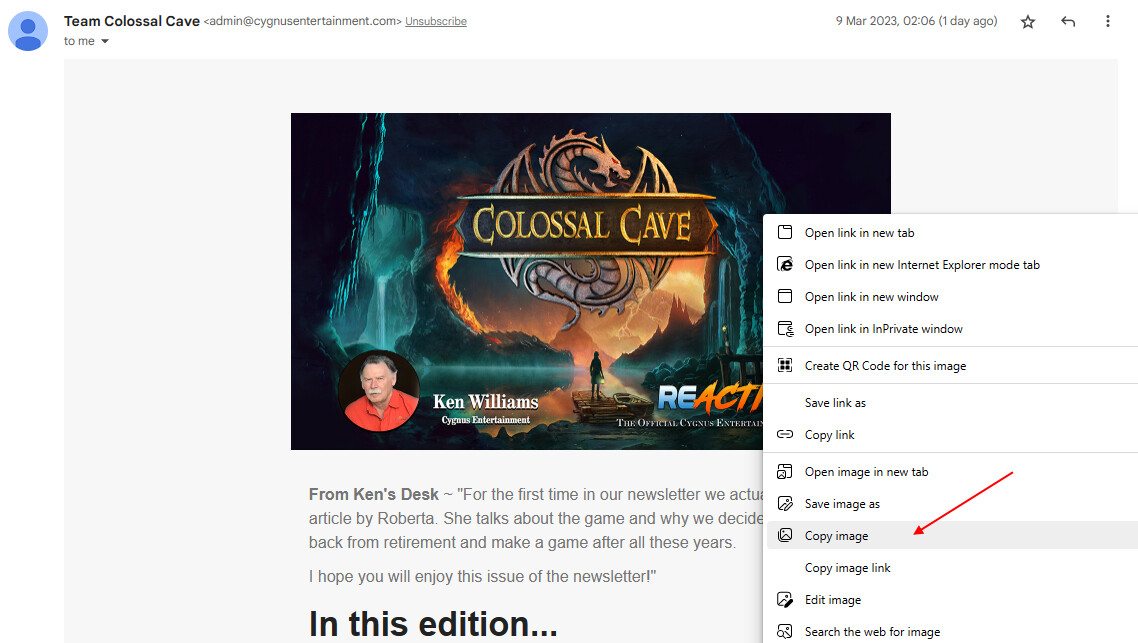Click the InPrivate window icon
1138x643 pixels.
[785, 329]
